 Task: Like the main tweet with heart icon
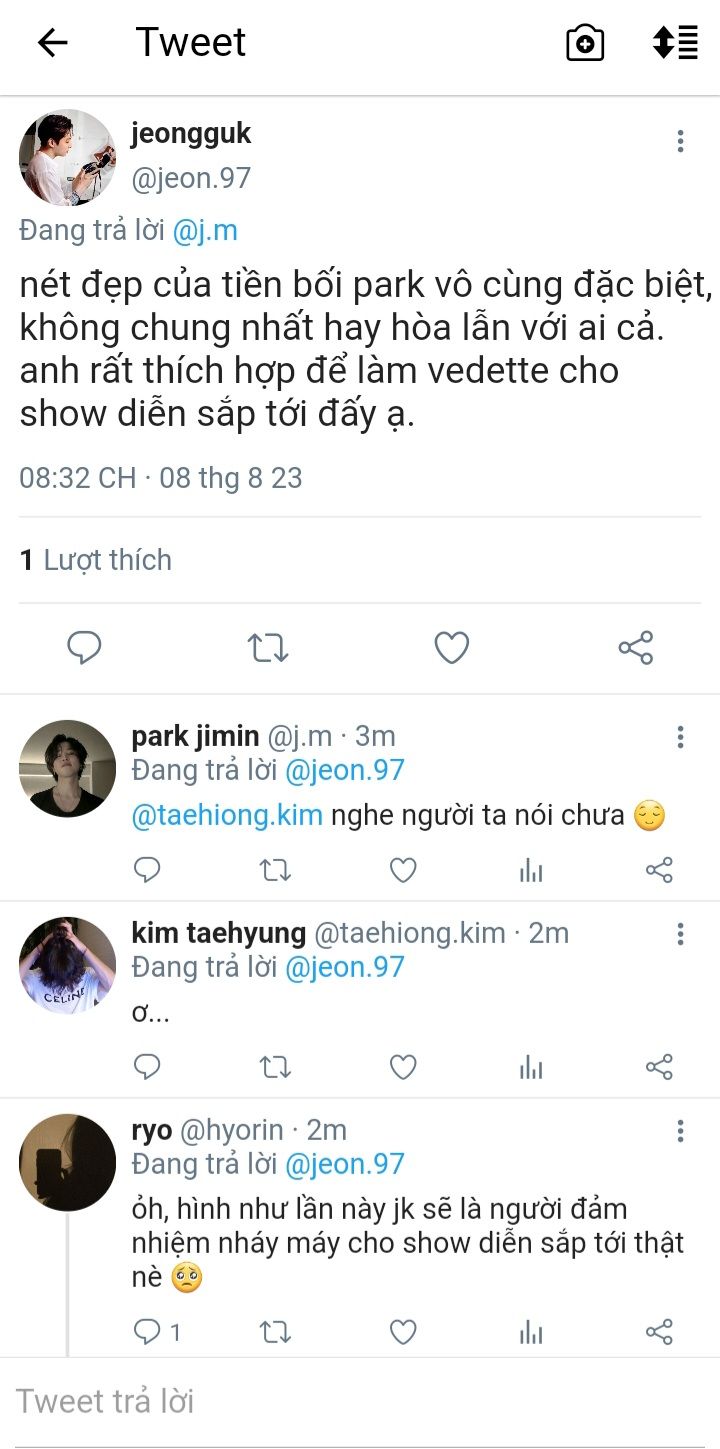[x=452, y=648]
